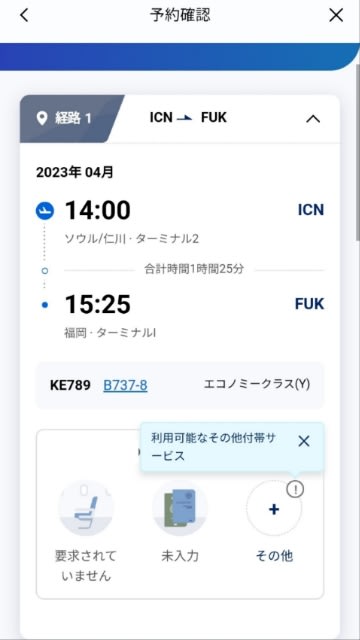This screenshot has height=640, width=360.
Task: Tap the KE789 flight number
Action: pyautogui.click(x=70, y=385)
